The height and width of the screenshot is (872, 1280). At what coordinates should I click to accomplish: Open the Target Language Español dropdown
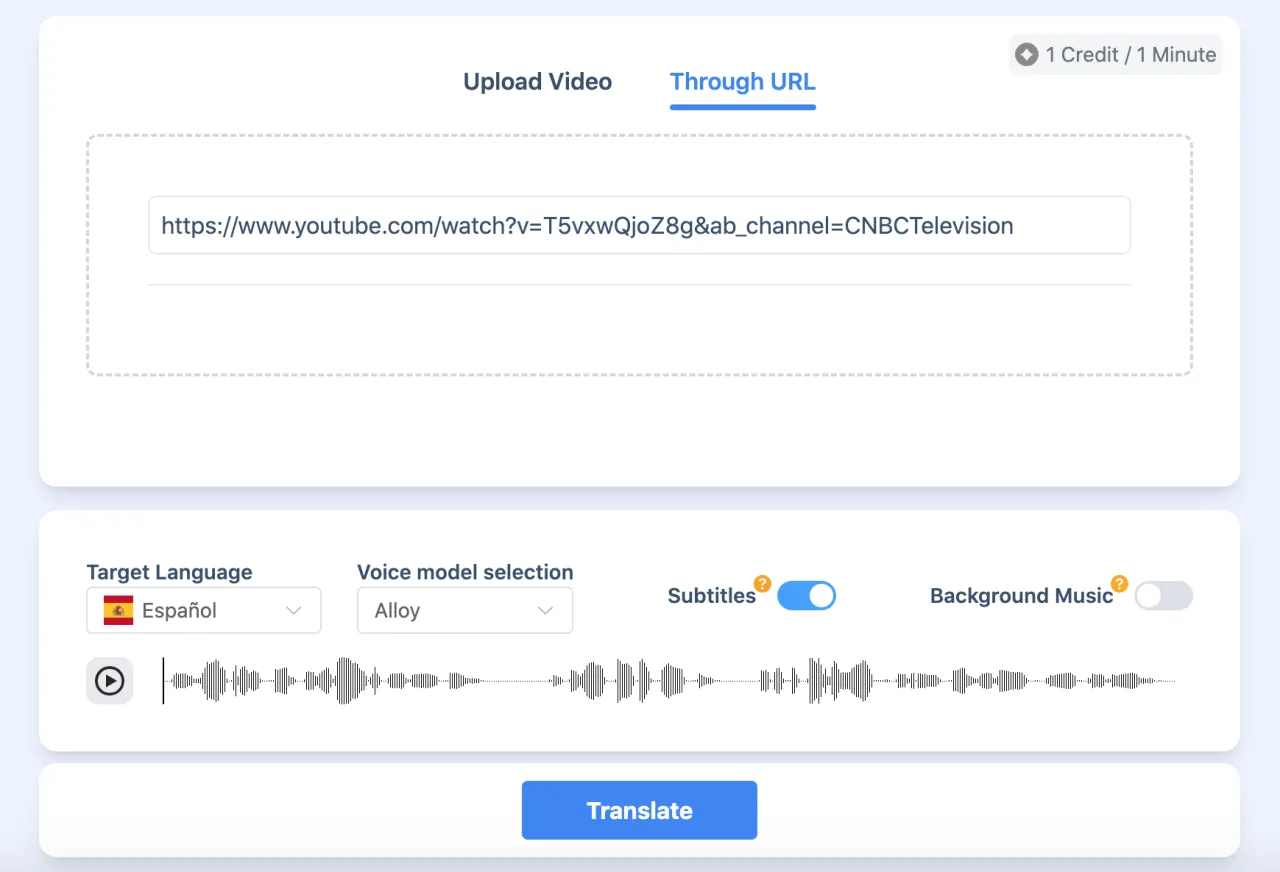click(204, 610)
